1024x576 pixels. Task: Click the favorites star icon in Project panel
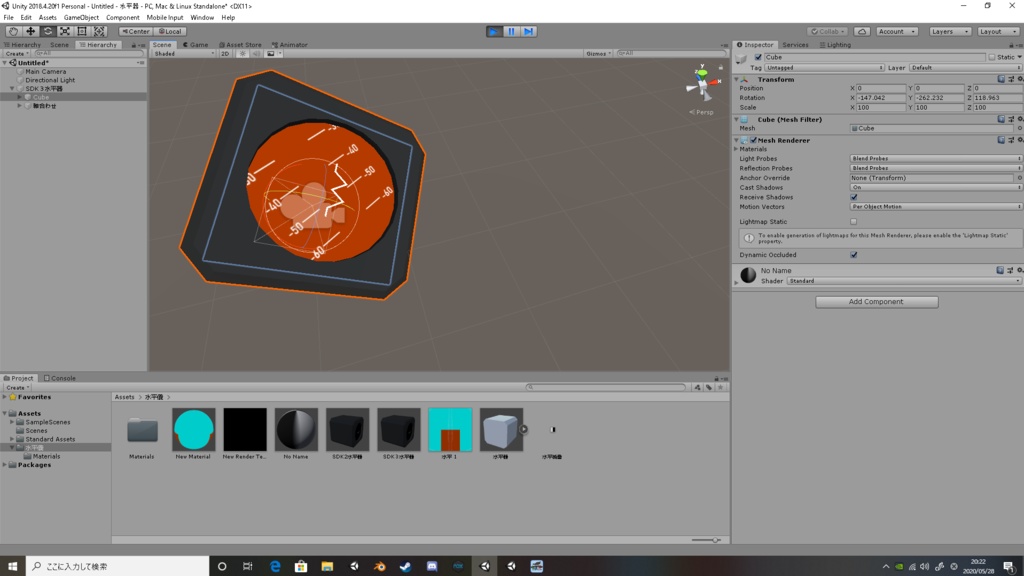[x=720, y=387]
